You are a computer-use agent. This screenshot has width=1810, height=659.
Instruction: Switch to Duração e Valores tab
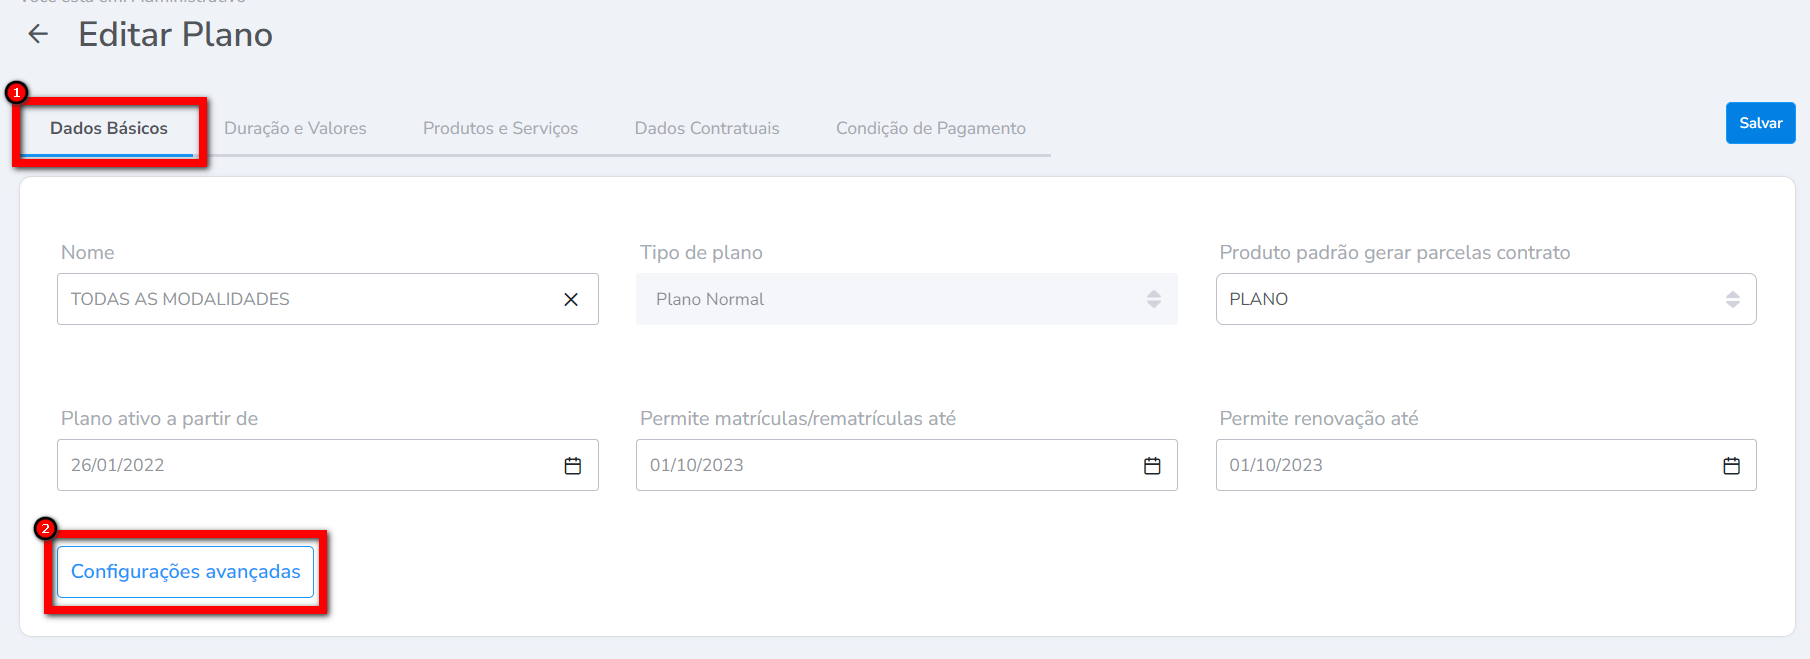[295, 128]
